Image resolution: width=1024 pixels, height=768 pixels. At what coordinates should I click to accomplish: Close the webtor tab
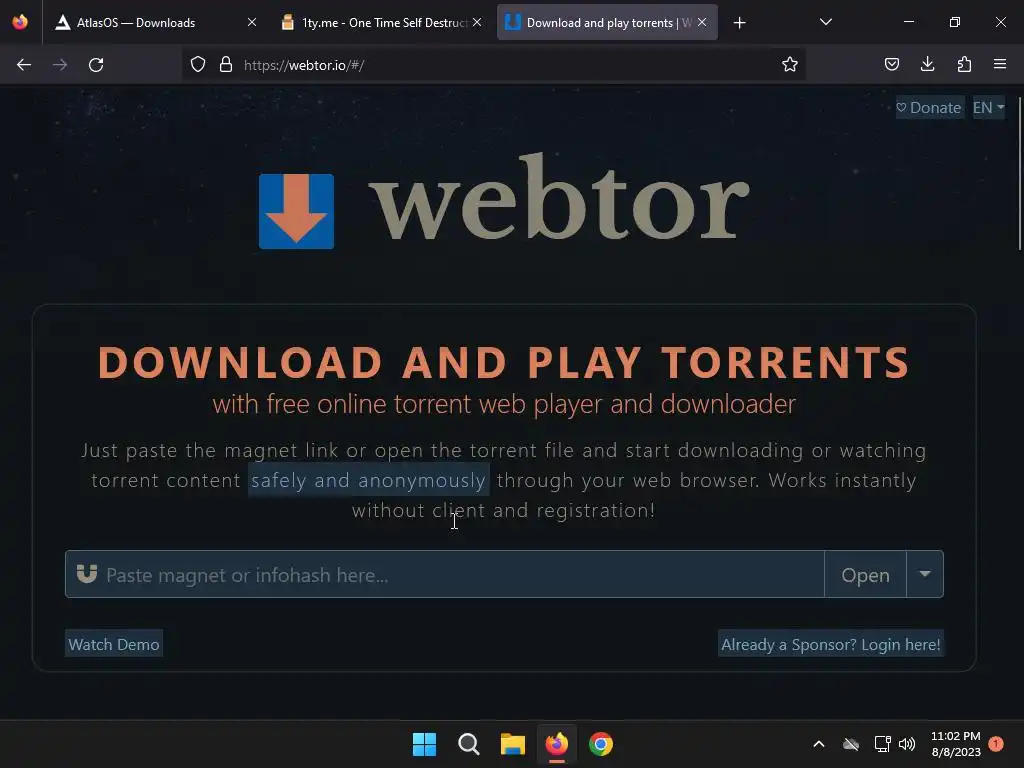(702, 22)
